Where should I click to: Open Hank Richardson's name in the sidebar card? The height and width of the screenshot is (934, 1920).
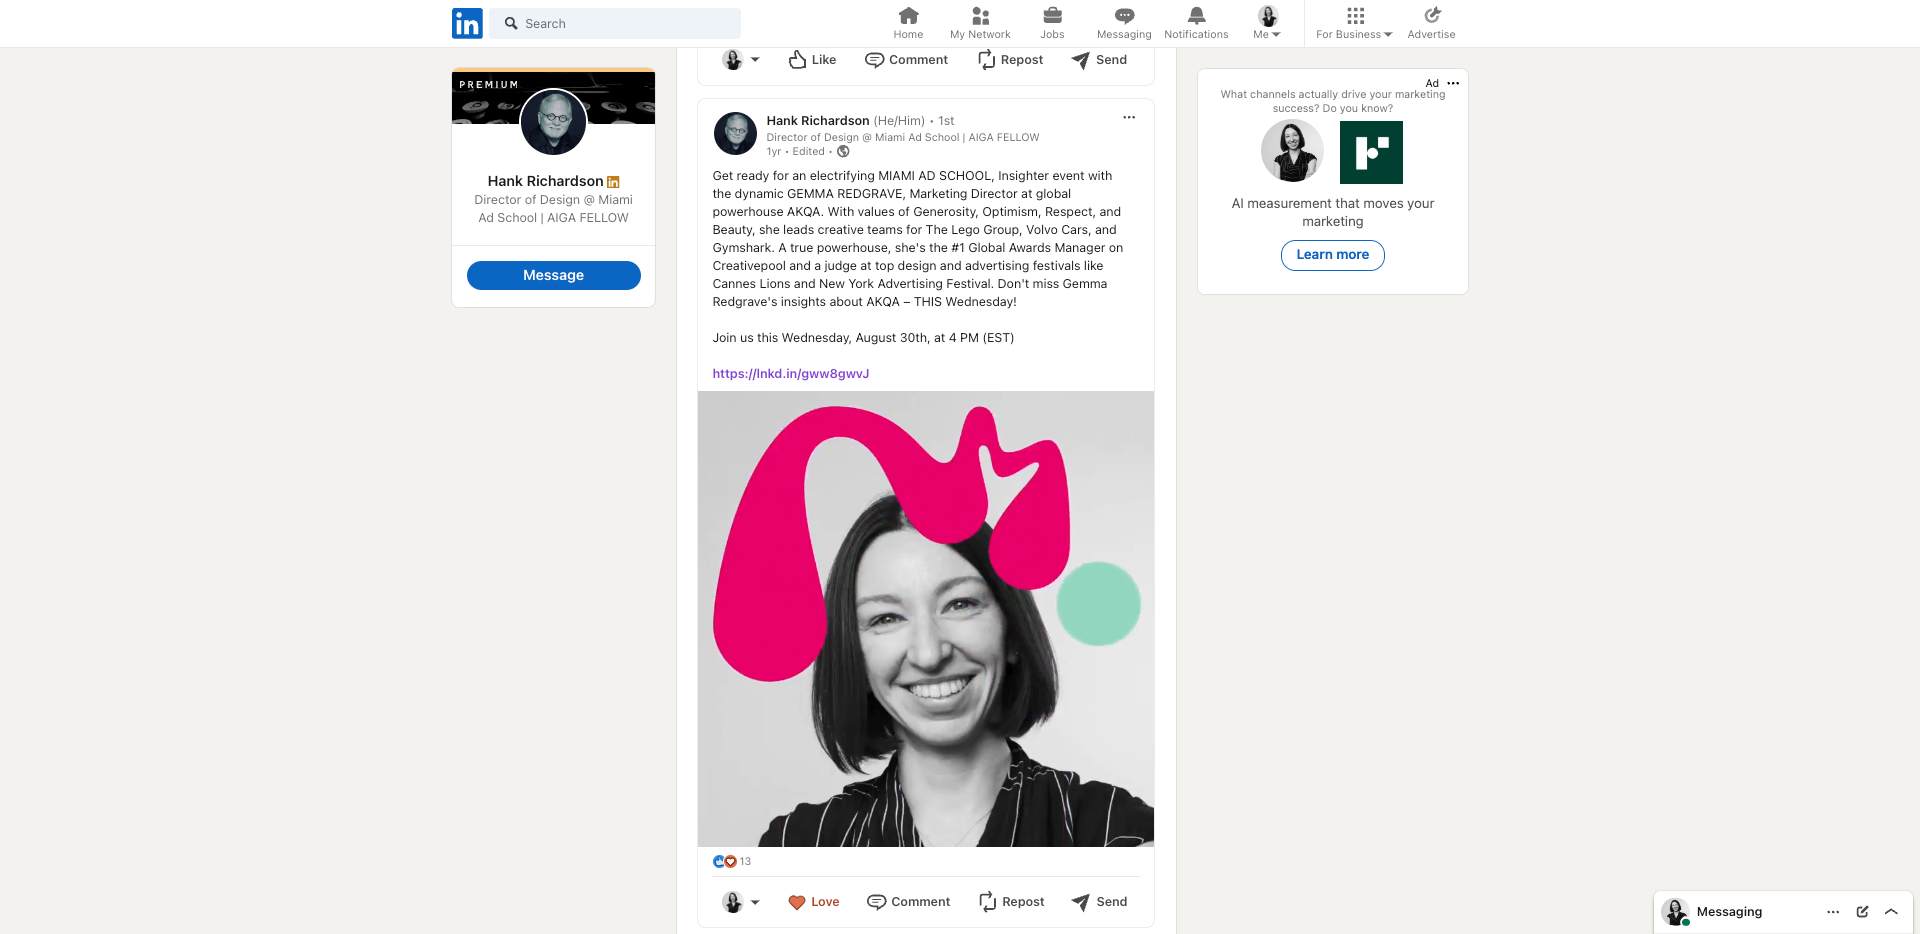545,181
